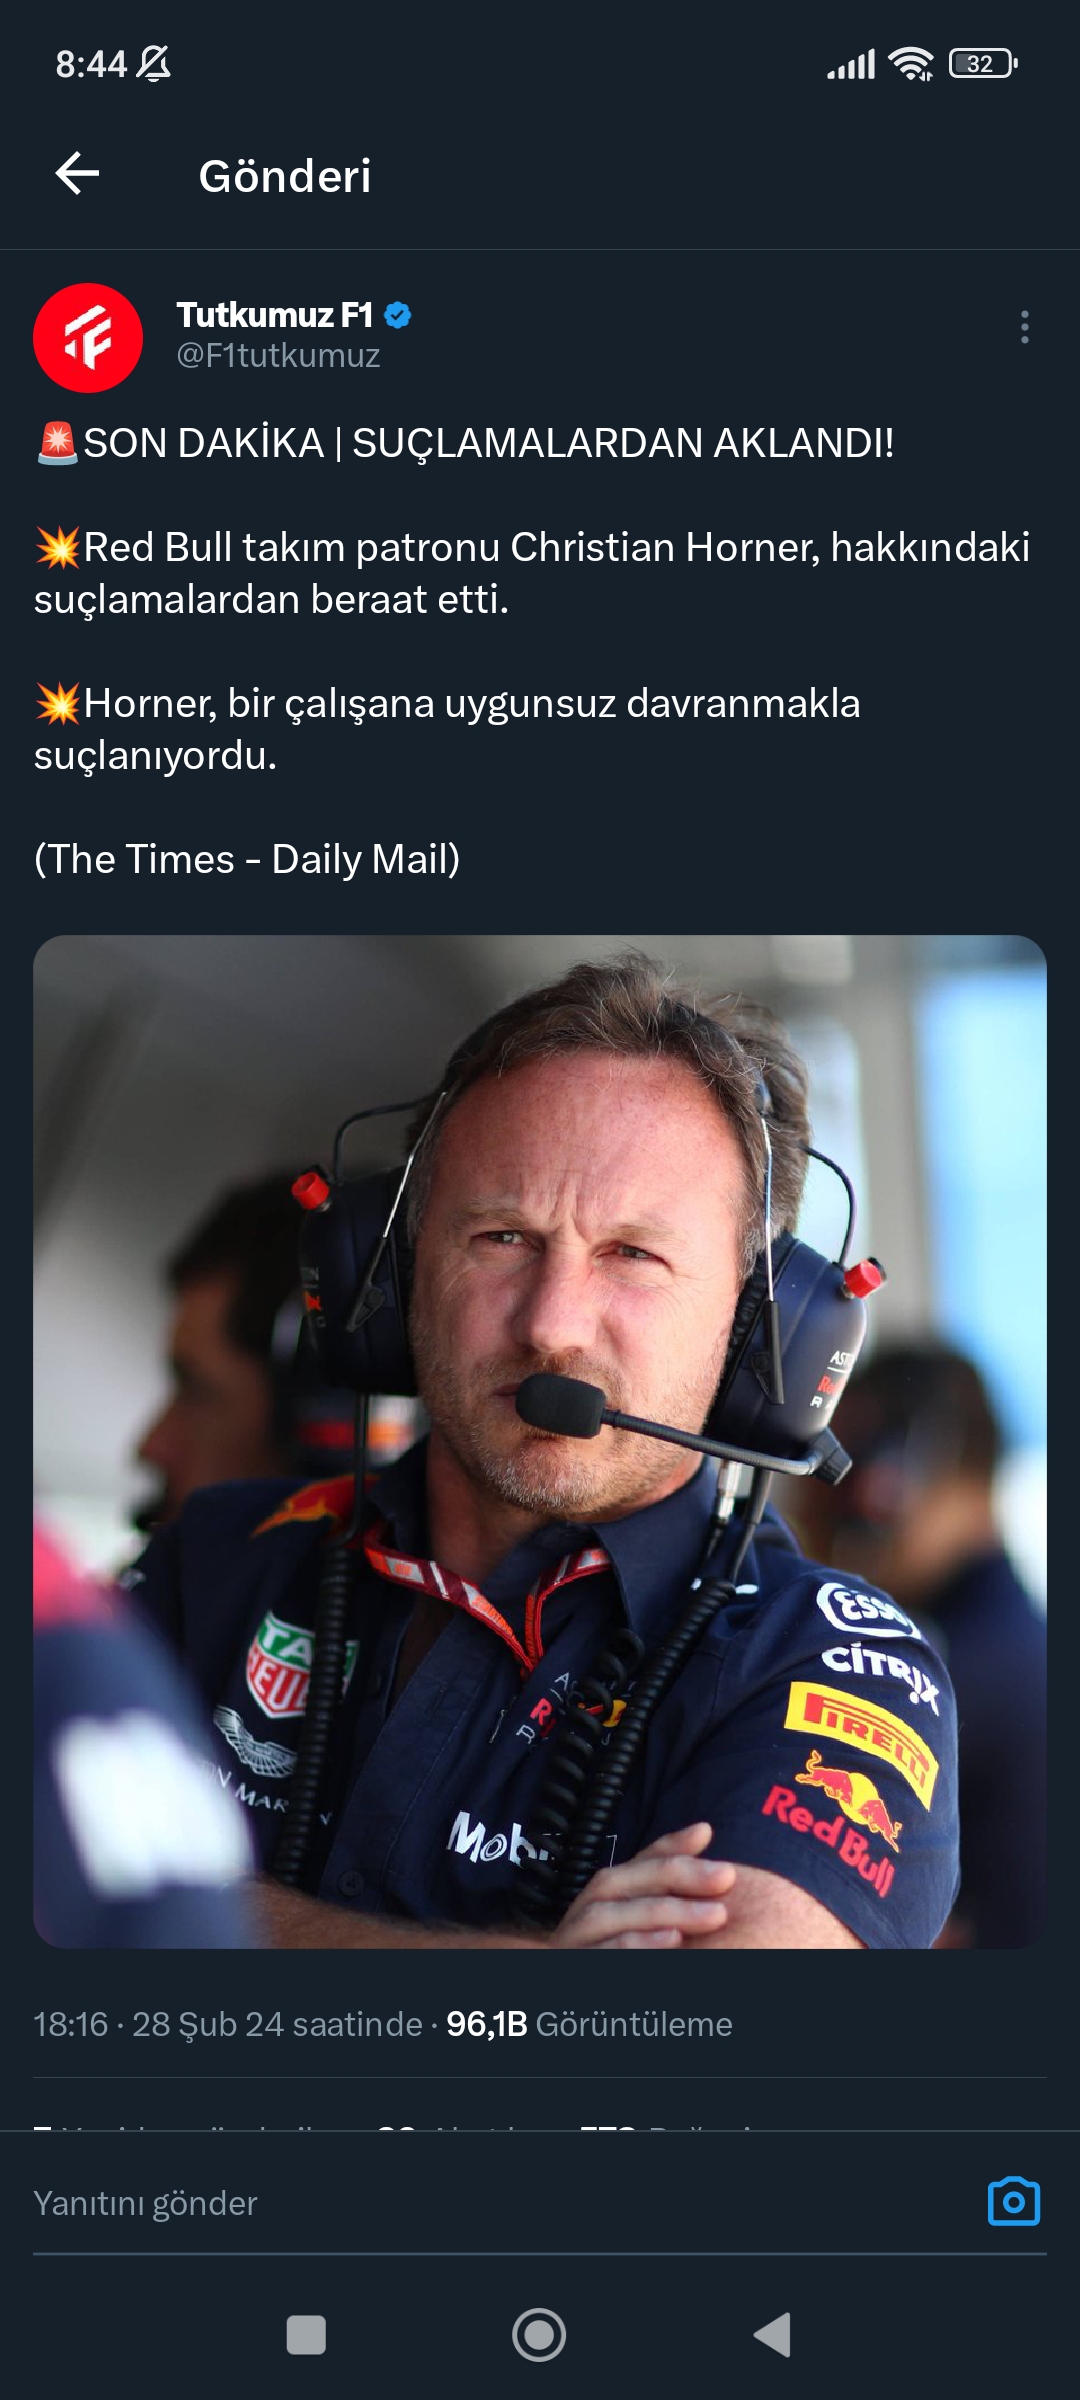Tap the Android home circle button

539,2336
